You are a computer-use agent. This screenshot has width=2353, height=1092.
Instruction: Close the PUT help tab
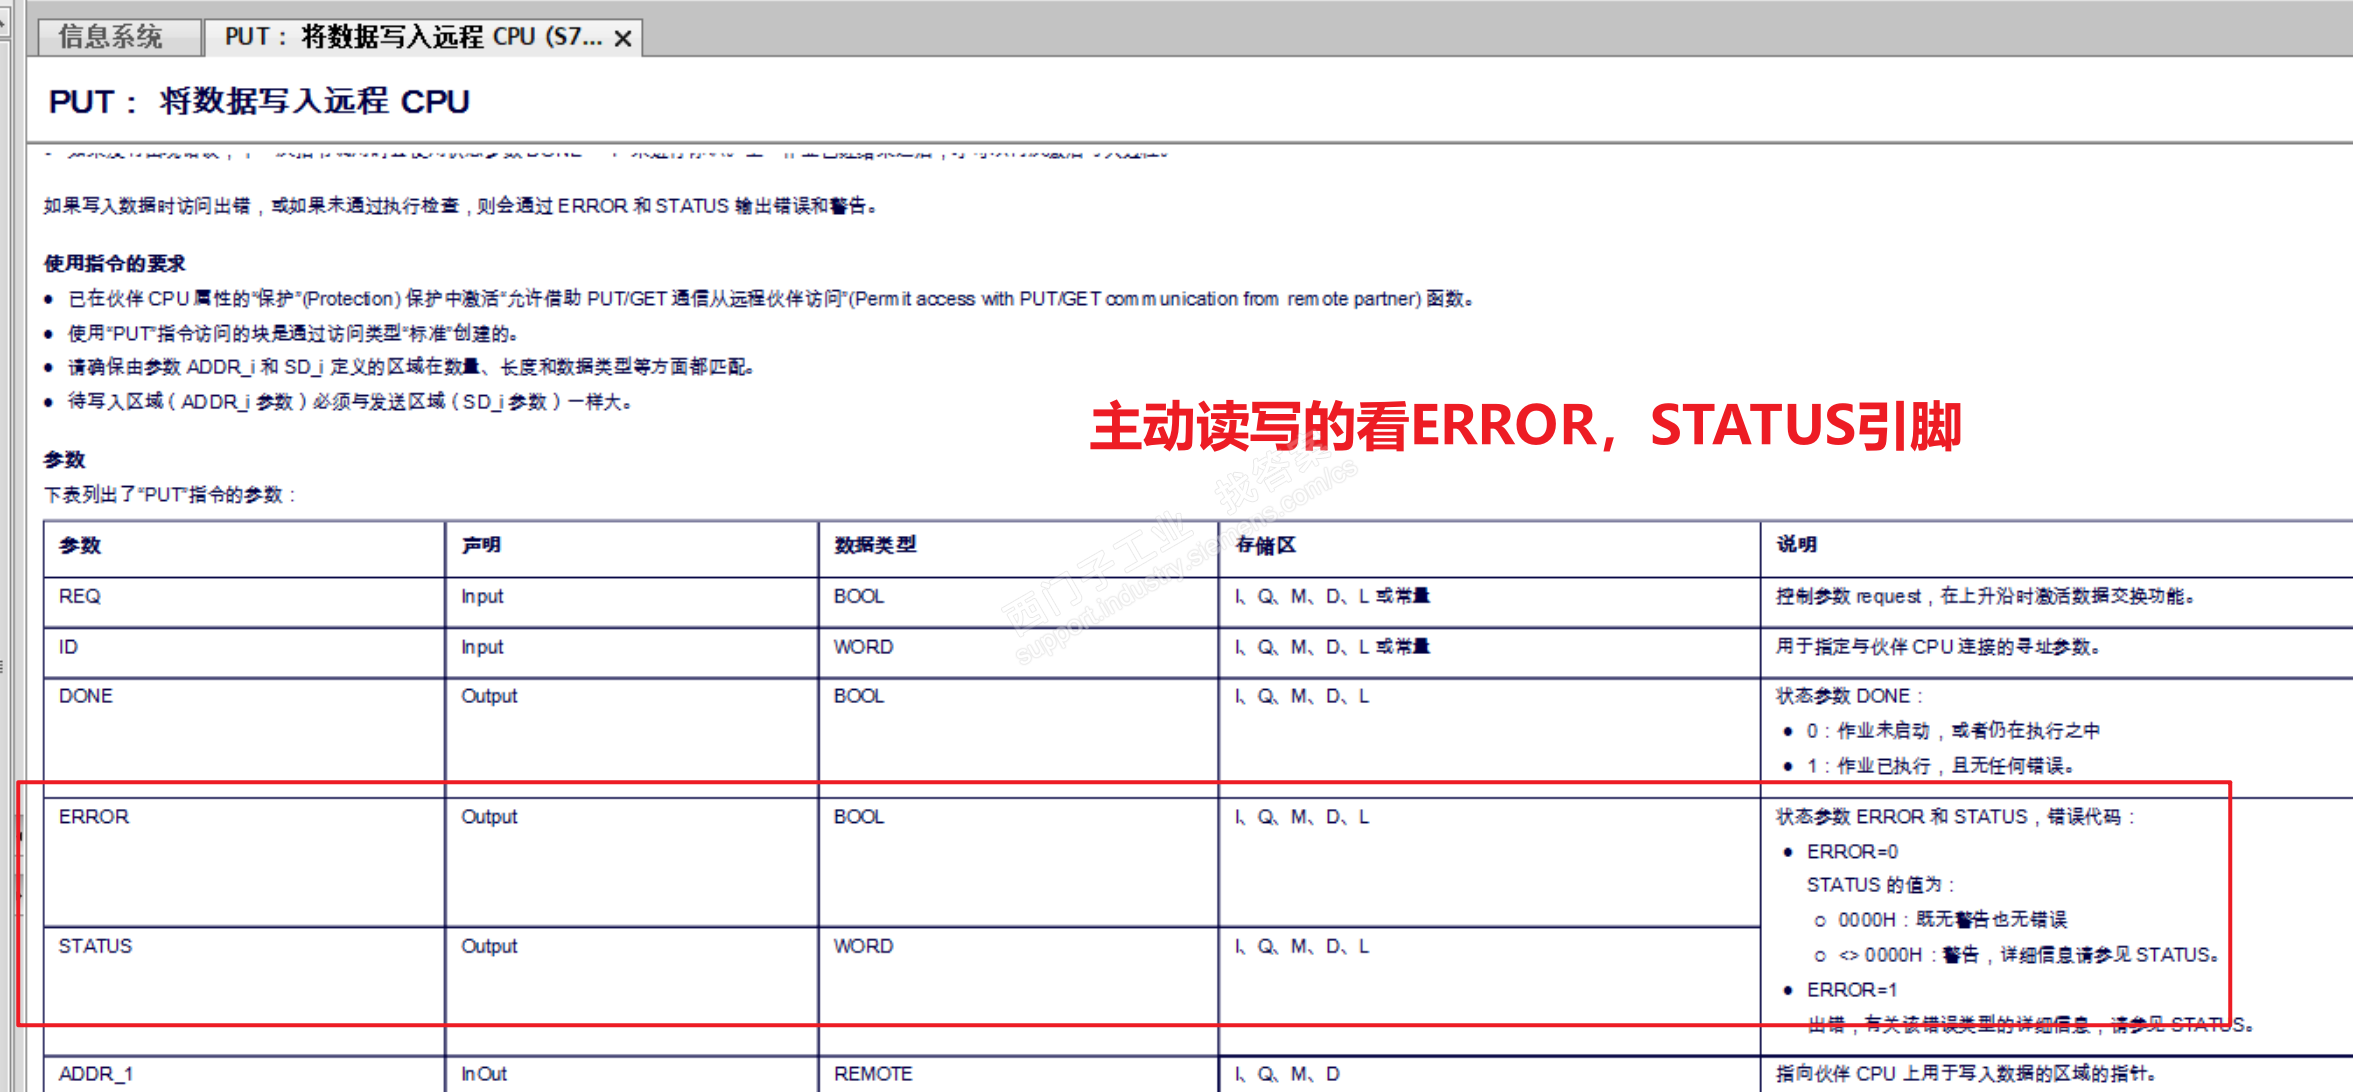point(623,39)
